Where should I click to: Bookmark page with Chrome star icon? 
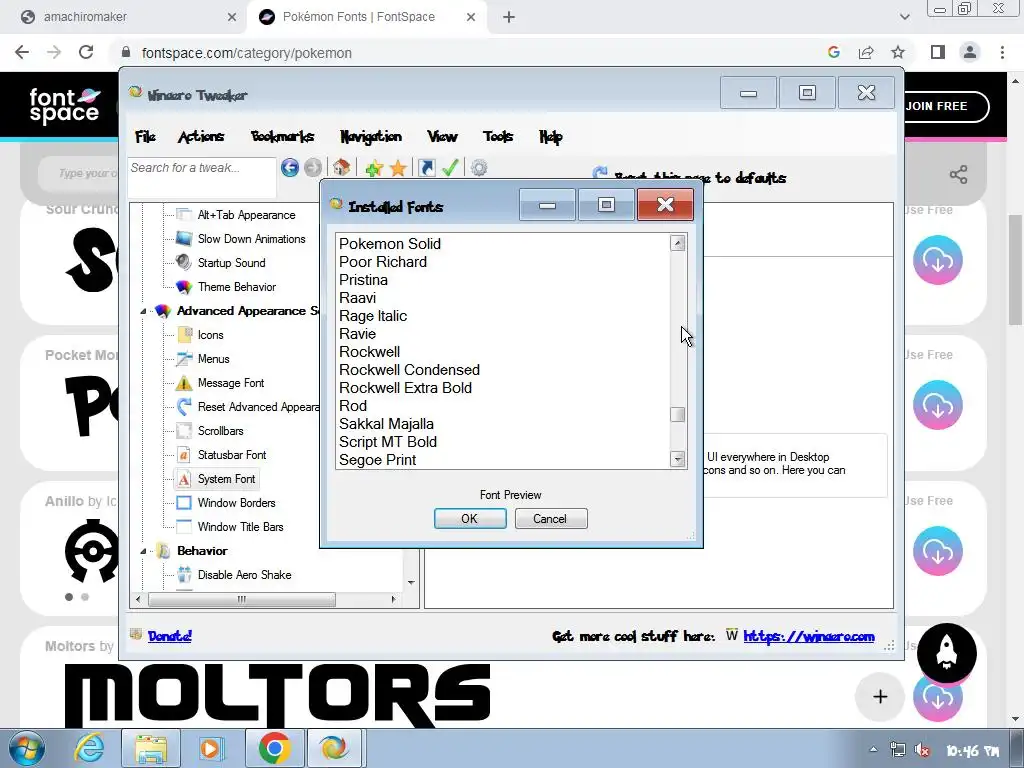[898, 52]
